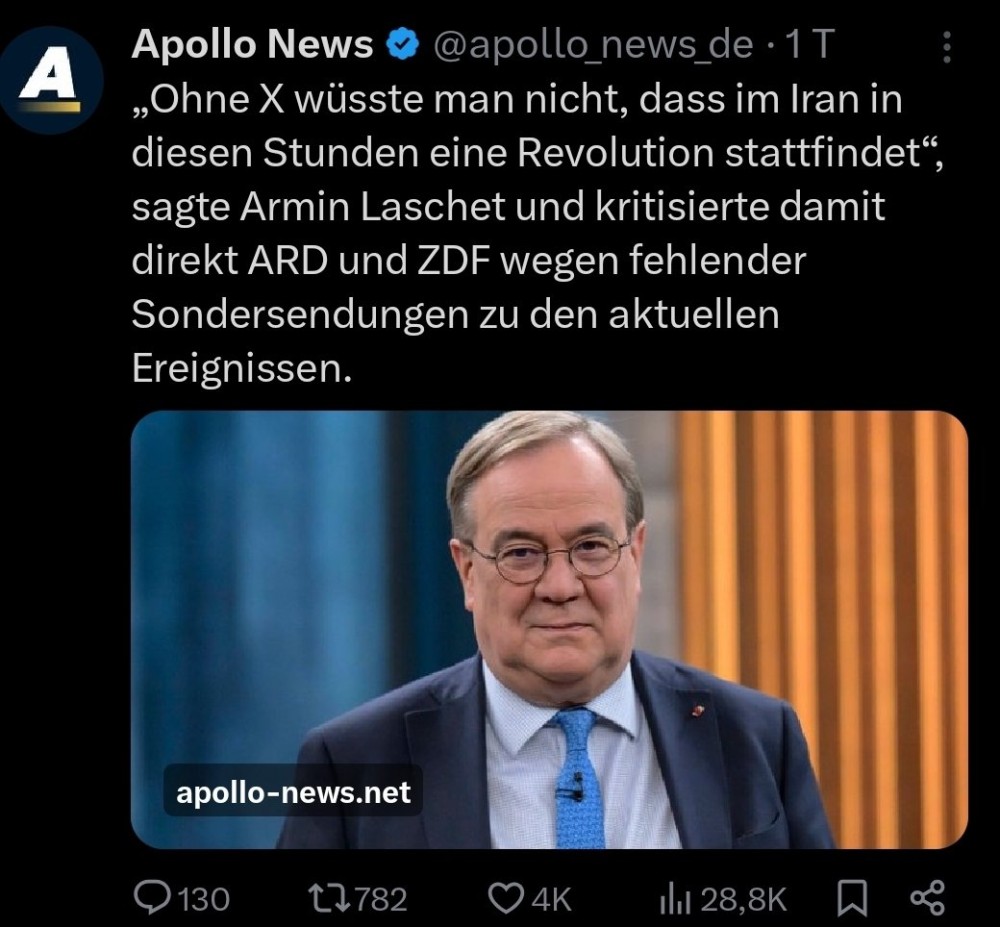This screenshot has width=1000, height=927.
Task: Click the 28,8K views count
Action: pyautogui.click(x=743, y=899)
